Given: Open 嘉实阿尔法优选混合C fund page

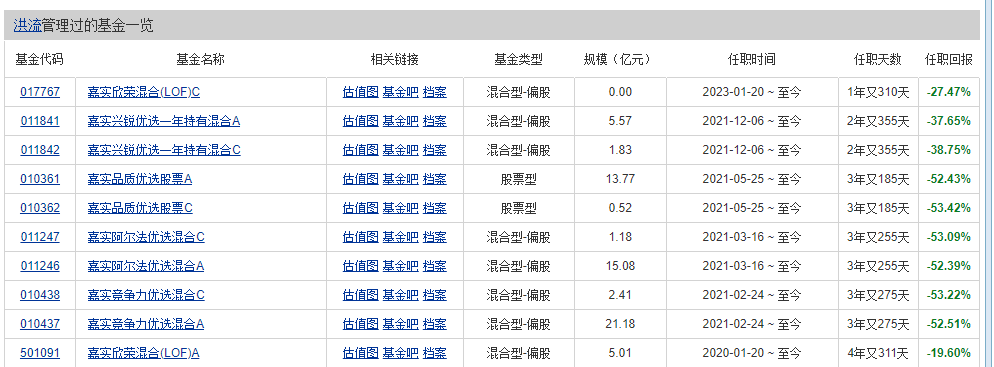Looking at the screenshot, I should 146,237.
